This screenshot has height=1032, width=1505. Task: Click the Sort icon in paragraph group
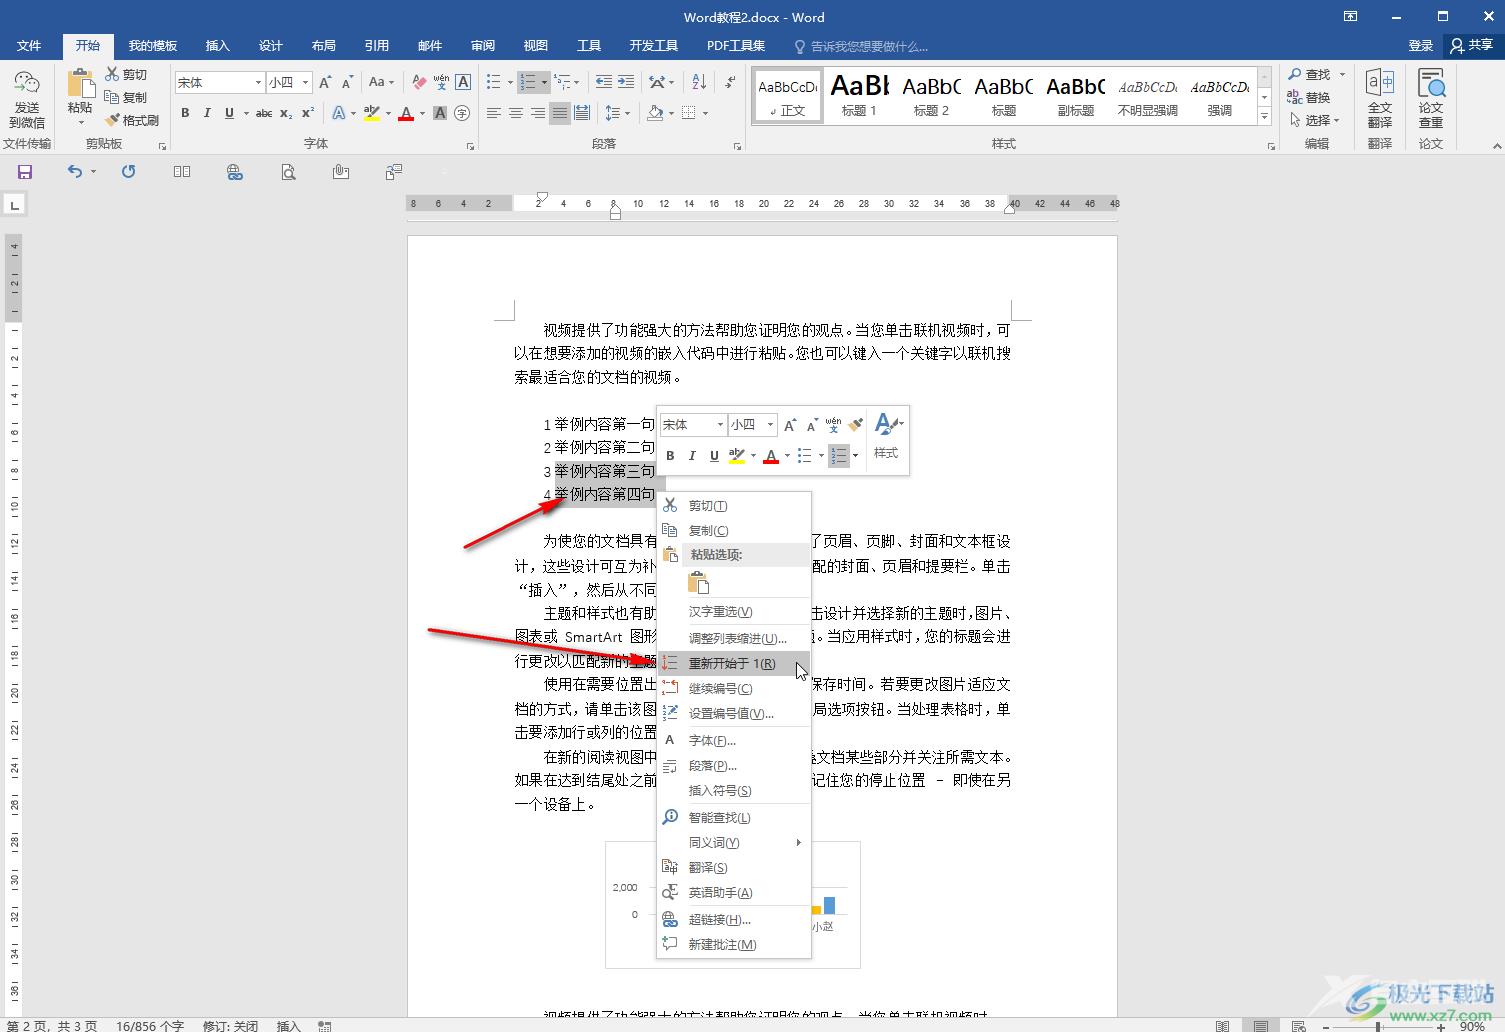coord(699,82)
